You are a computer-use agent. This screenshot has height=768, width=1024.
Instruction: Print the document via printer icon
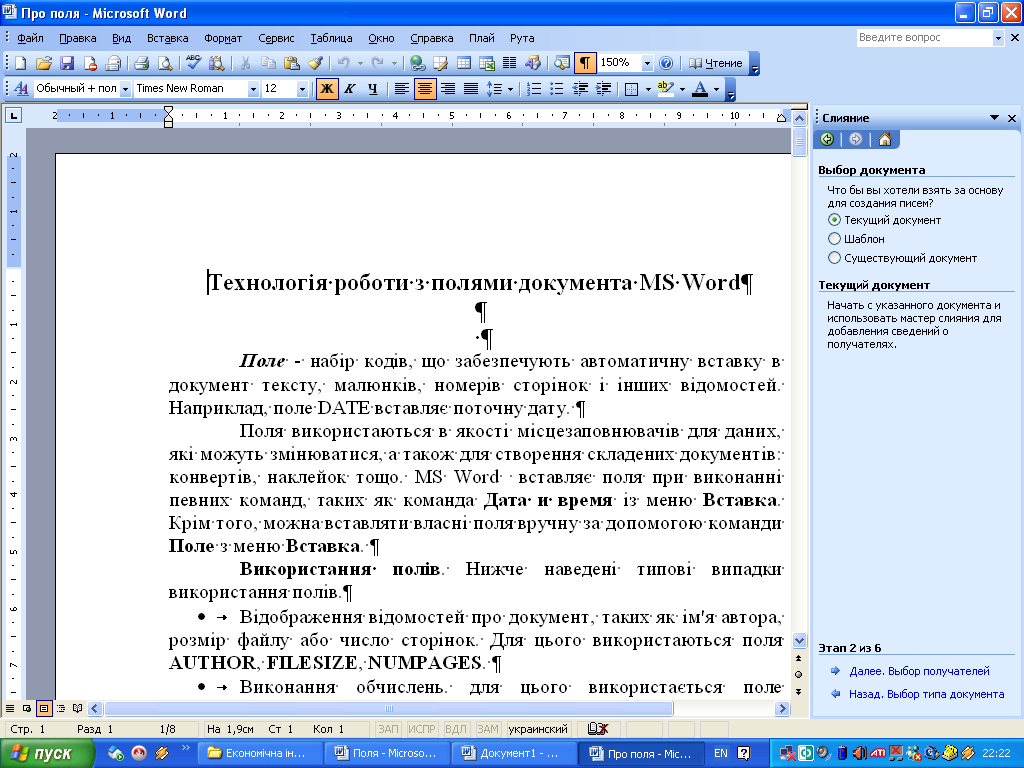point(141,63)
